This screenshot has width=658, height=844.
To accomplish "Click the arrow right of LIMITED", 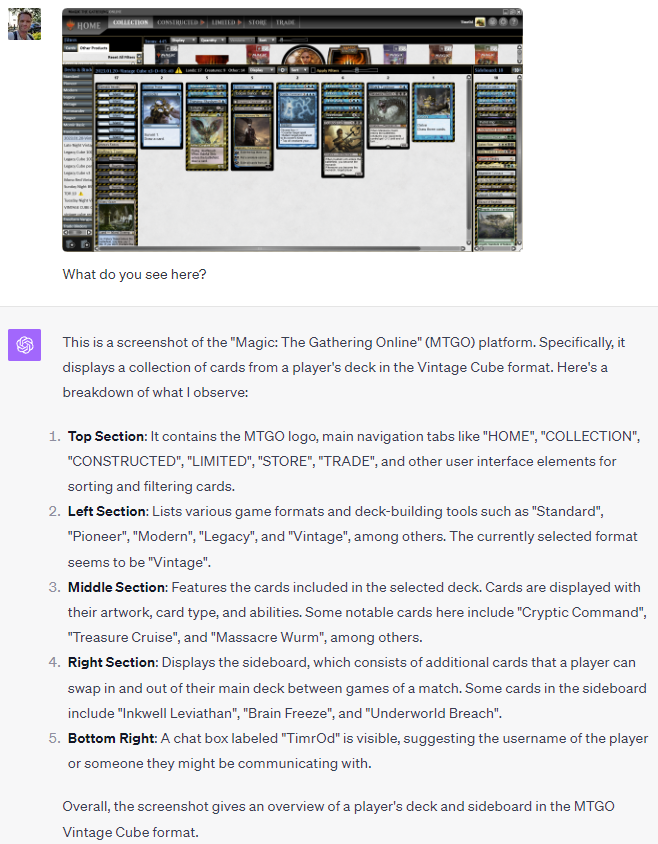I will coord(240,23).
